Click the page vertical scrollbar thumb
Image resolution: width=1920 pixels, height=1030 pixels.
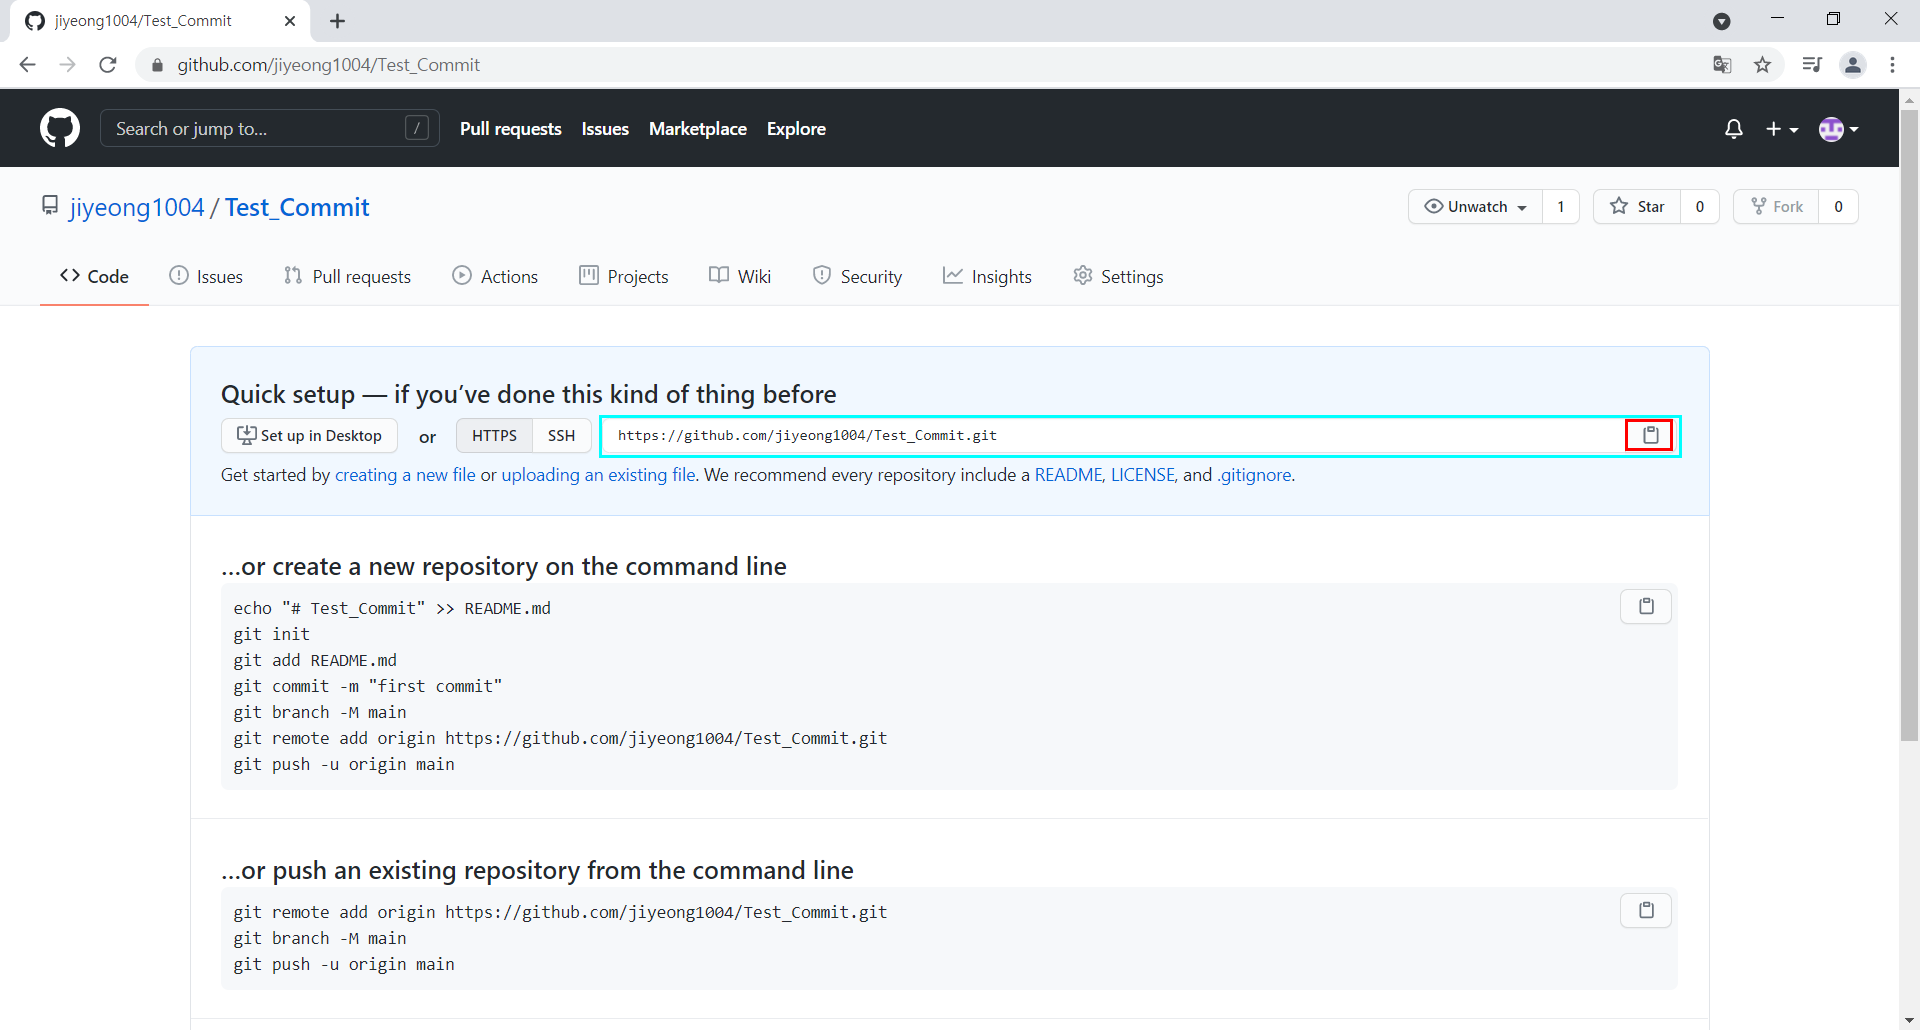1909,425
